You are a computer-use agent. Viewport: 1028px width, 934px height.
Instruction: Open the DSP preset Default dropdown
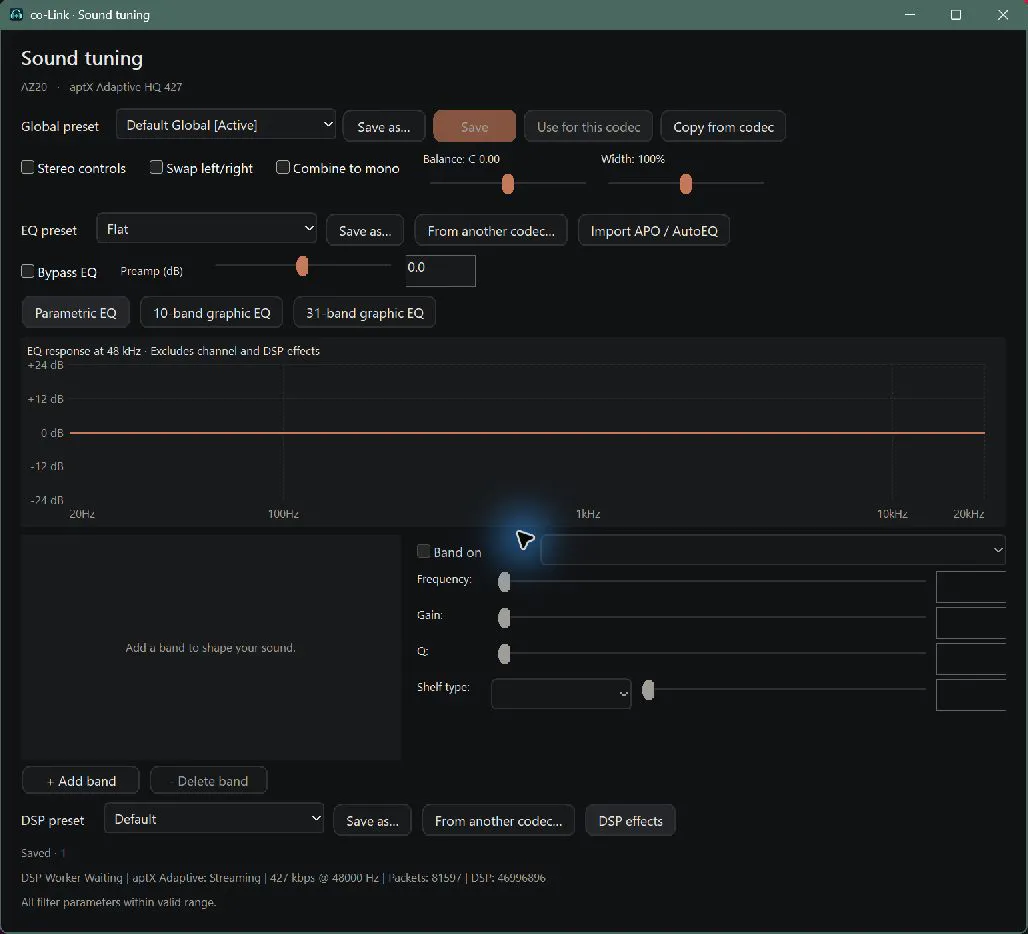214,819
